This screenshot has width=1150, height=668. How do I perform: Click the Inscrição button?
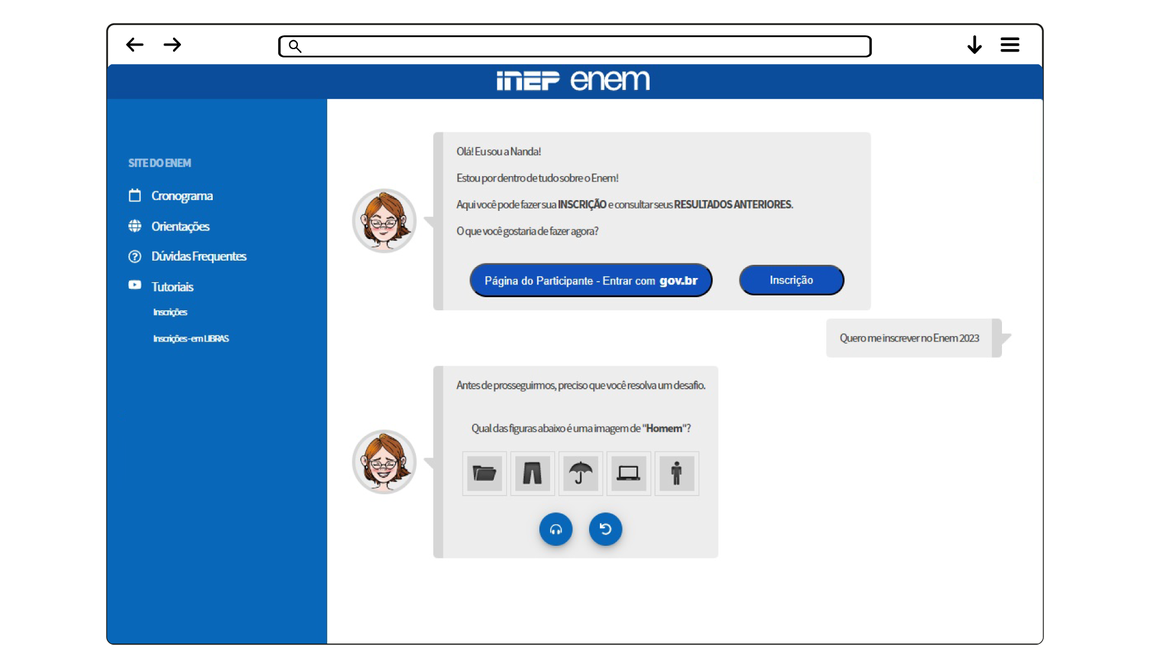point(791,280)
